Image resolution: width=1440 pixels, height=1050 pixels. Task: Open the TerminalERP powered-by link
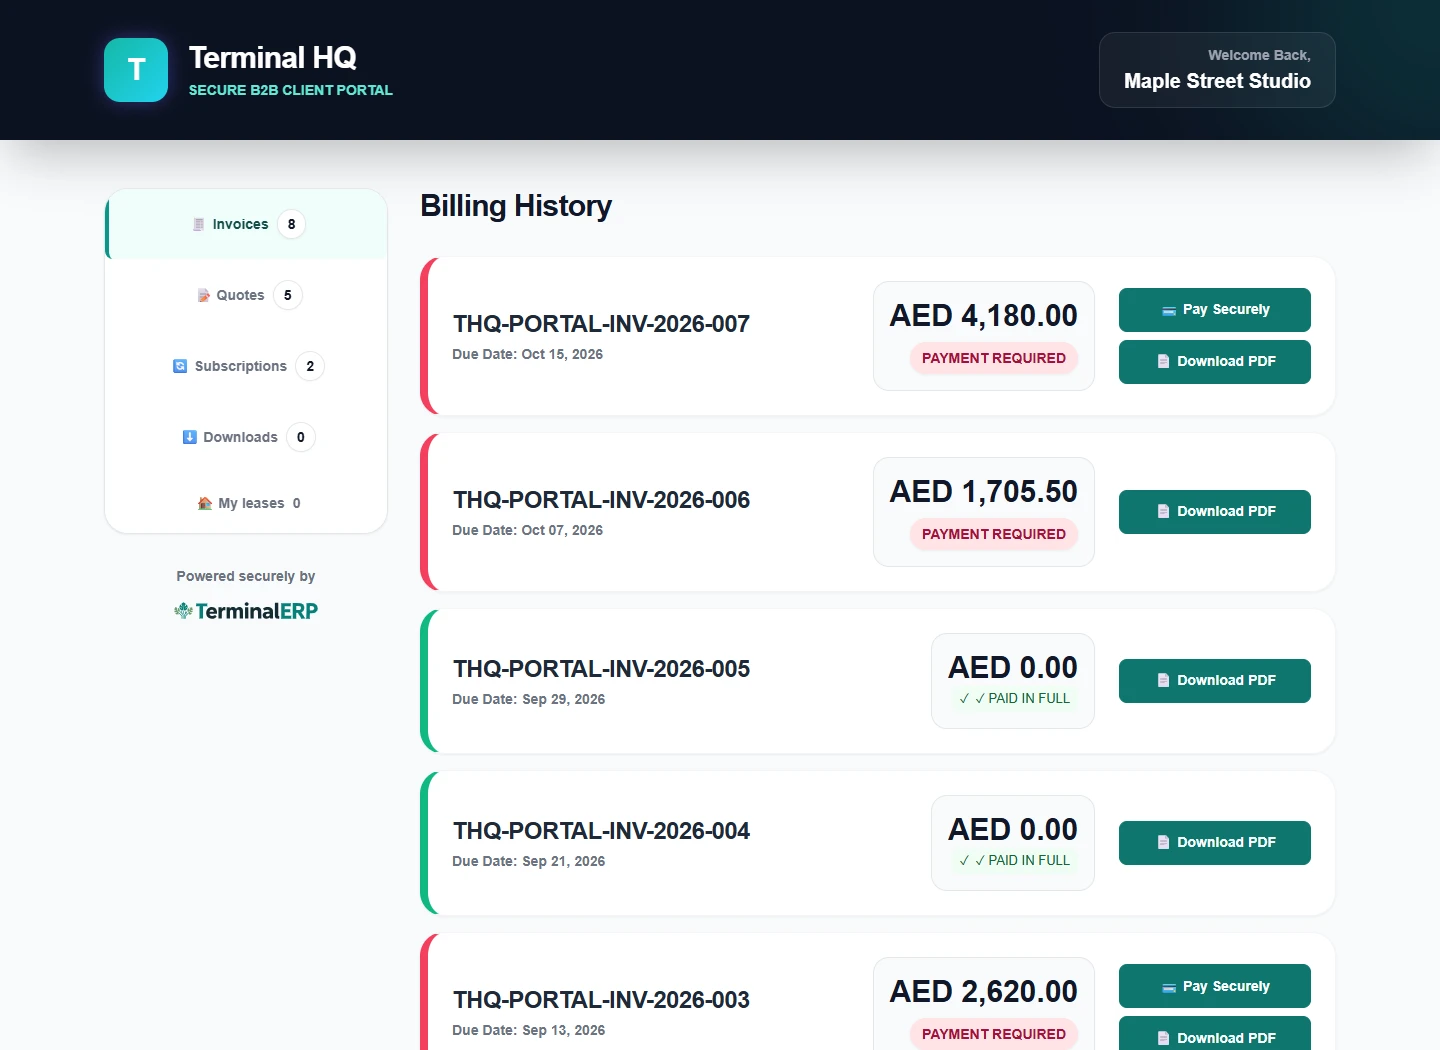click(246, 610)
